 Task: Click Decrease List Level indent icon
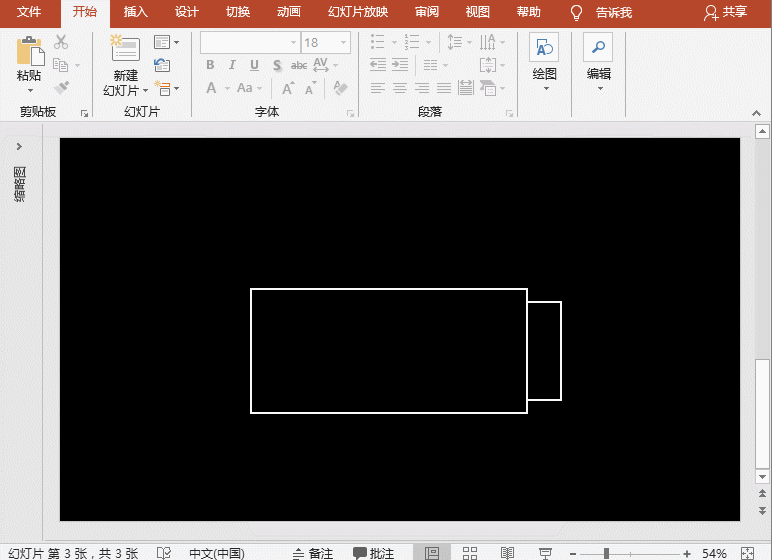tap(378, 65)
